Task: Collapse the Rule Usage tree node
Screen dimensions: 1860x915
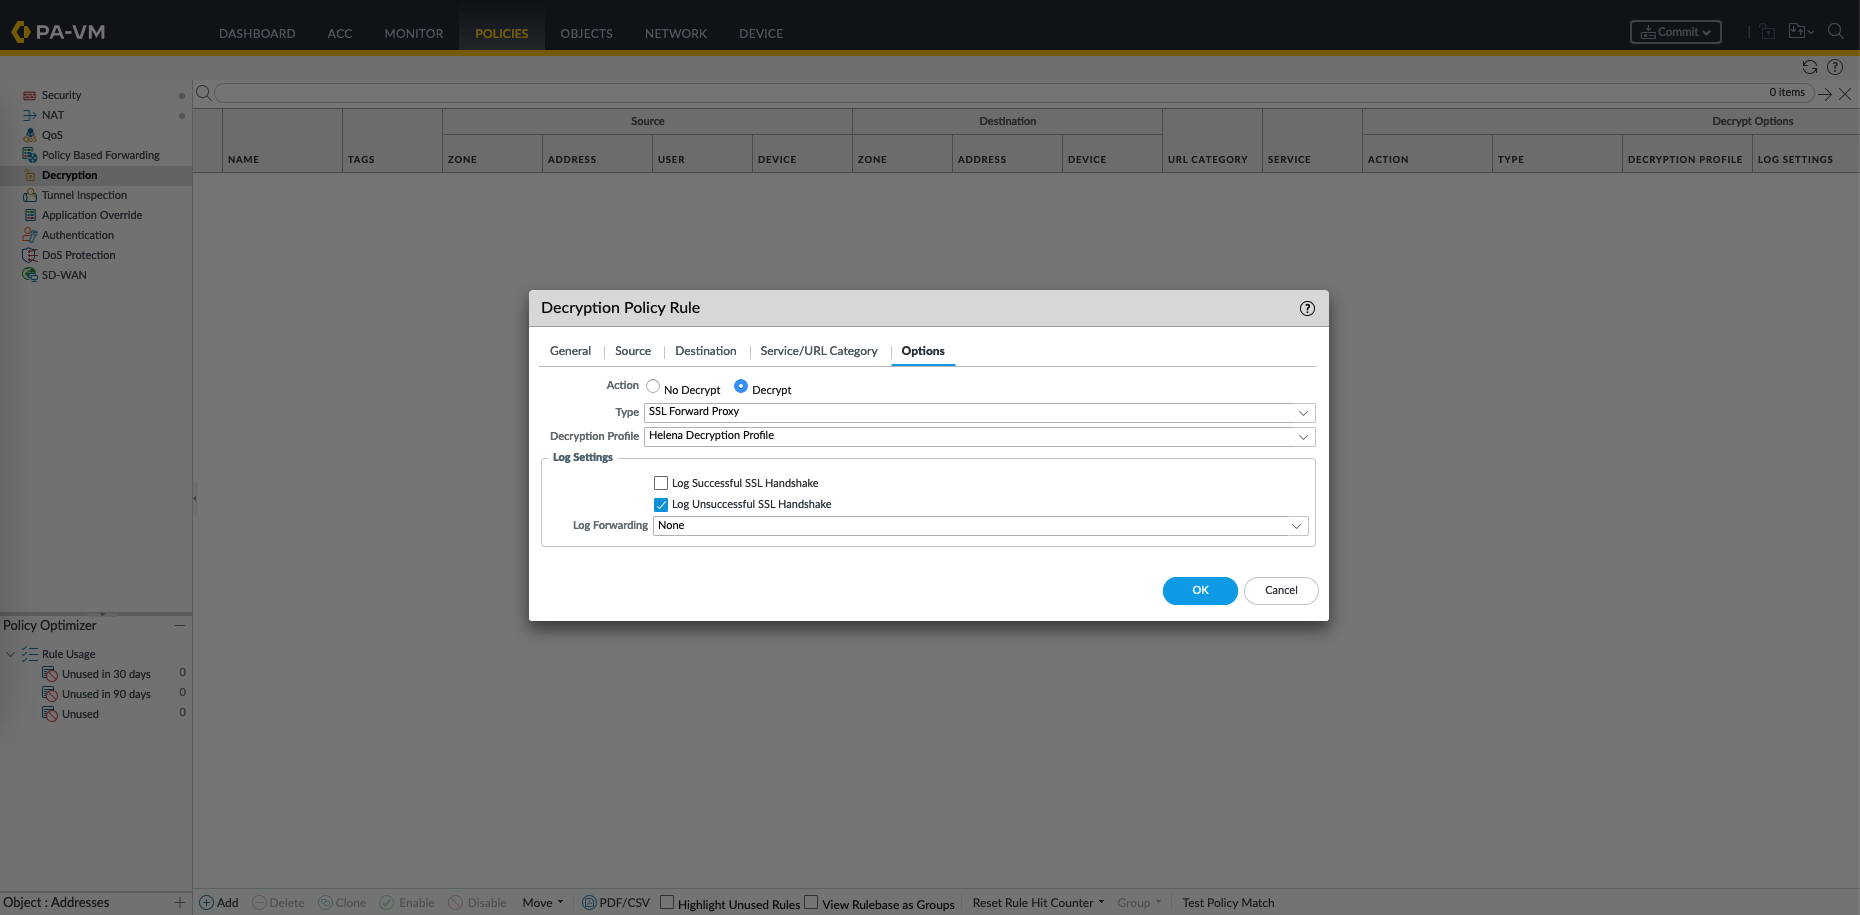Action: coord(11,654)
